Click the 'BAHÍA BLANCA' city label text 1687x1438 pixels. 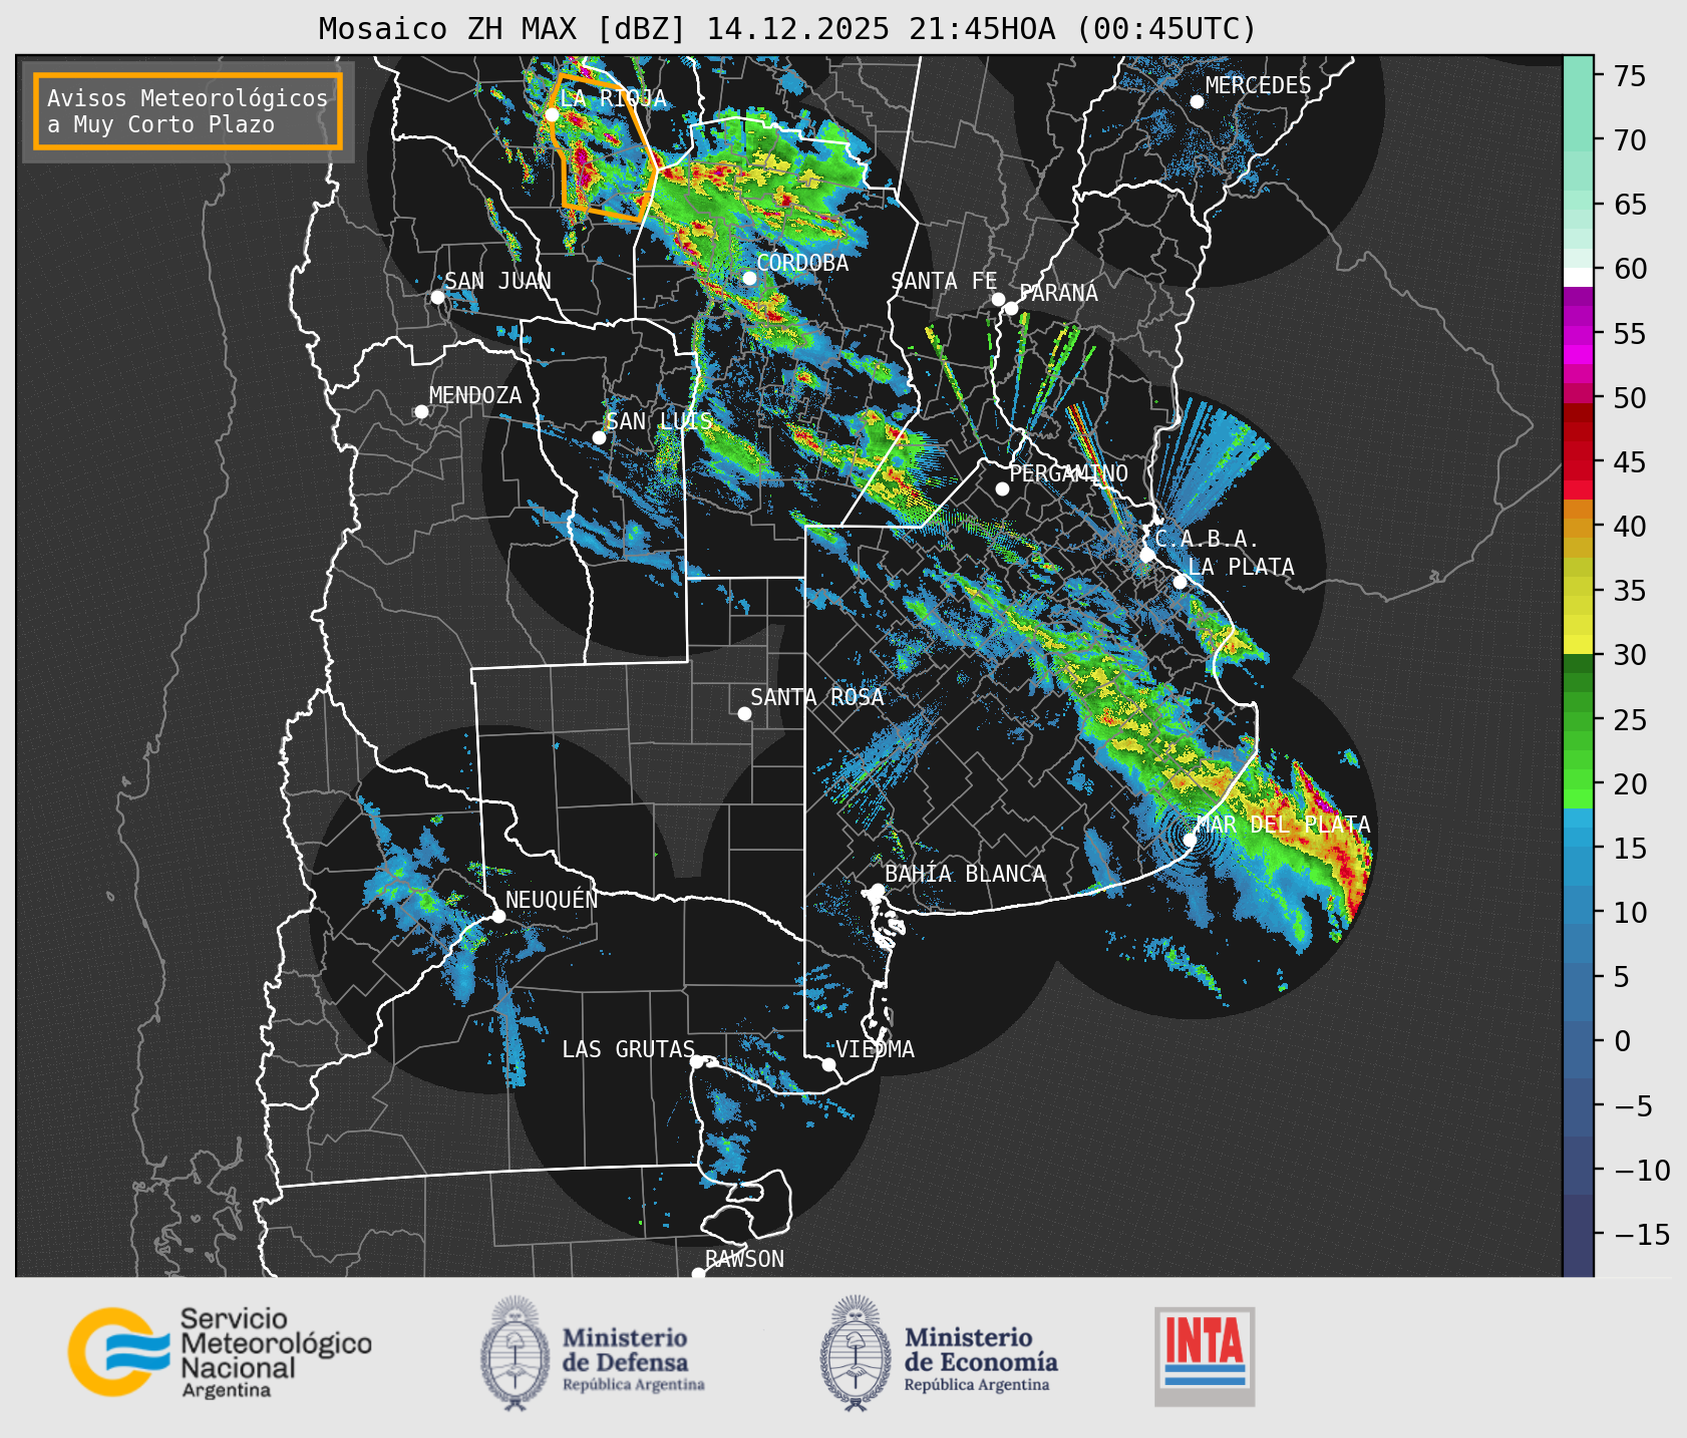965,874
